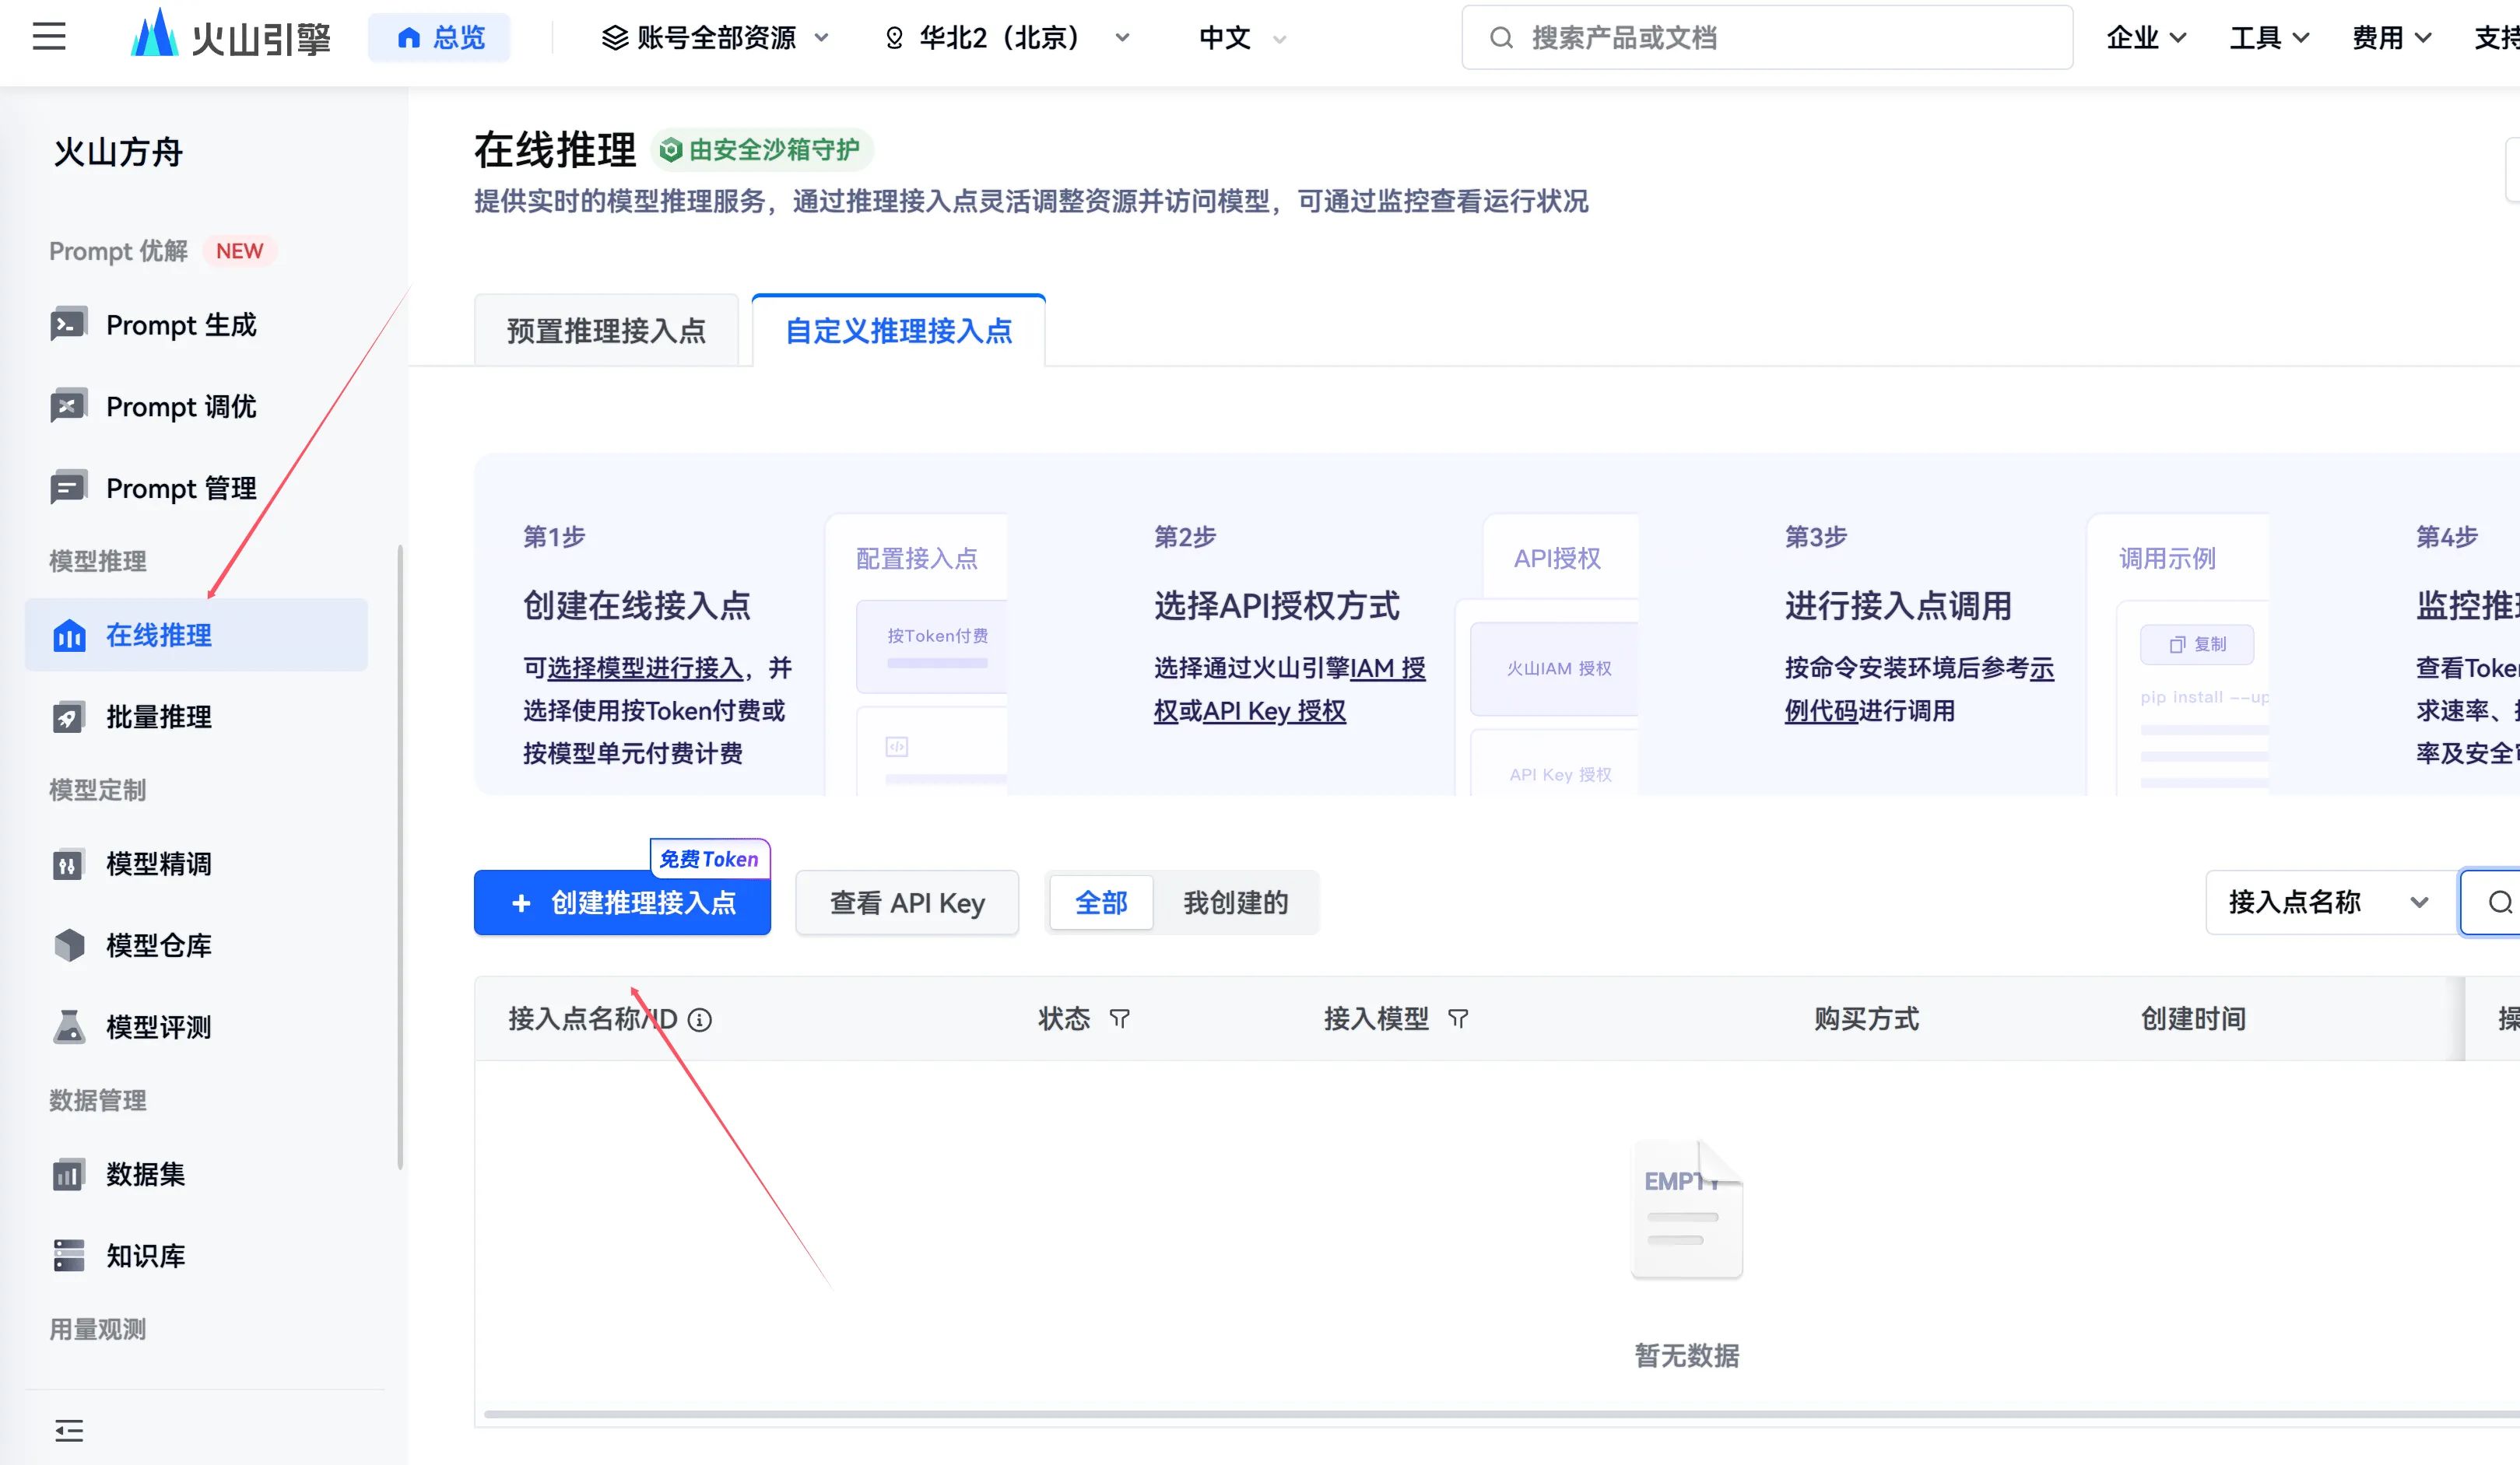Click the NEW tag beside Prompt 优解
Viewport: 2520px width, 1465px height.
point(239,251)
